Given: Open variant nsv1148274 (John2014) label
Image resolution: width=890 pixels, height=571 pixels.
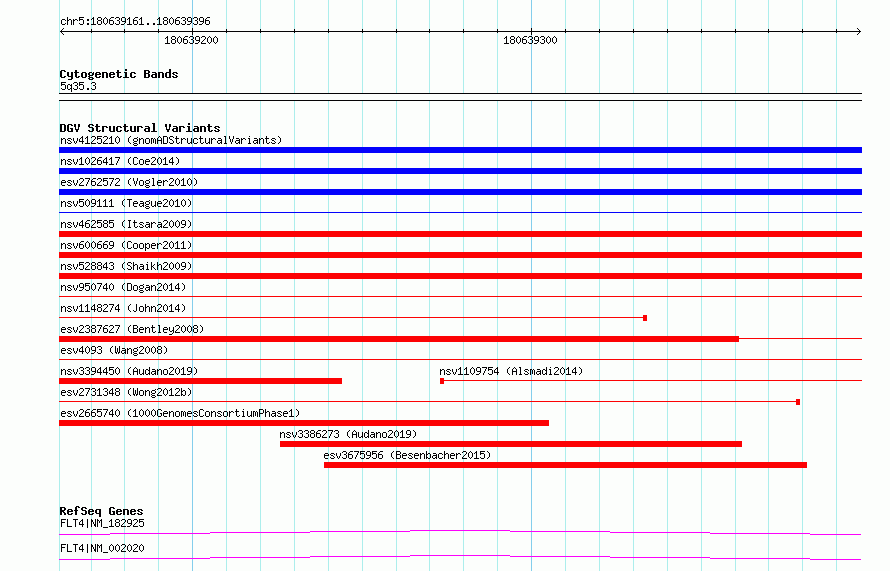Looking at the screenshot, I should tap(123, 308).
